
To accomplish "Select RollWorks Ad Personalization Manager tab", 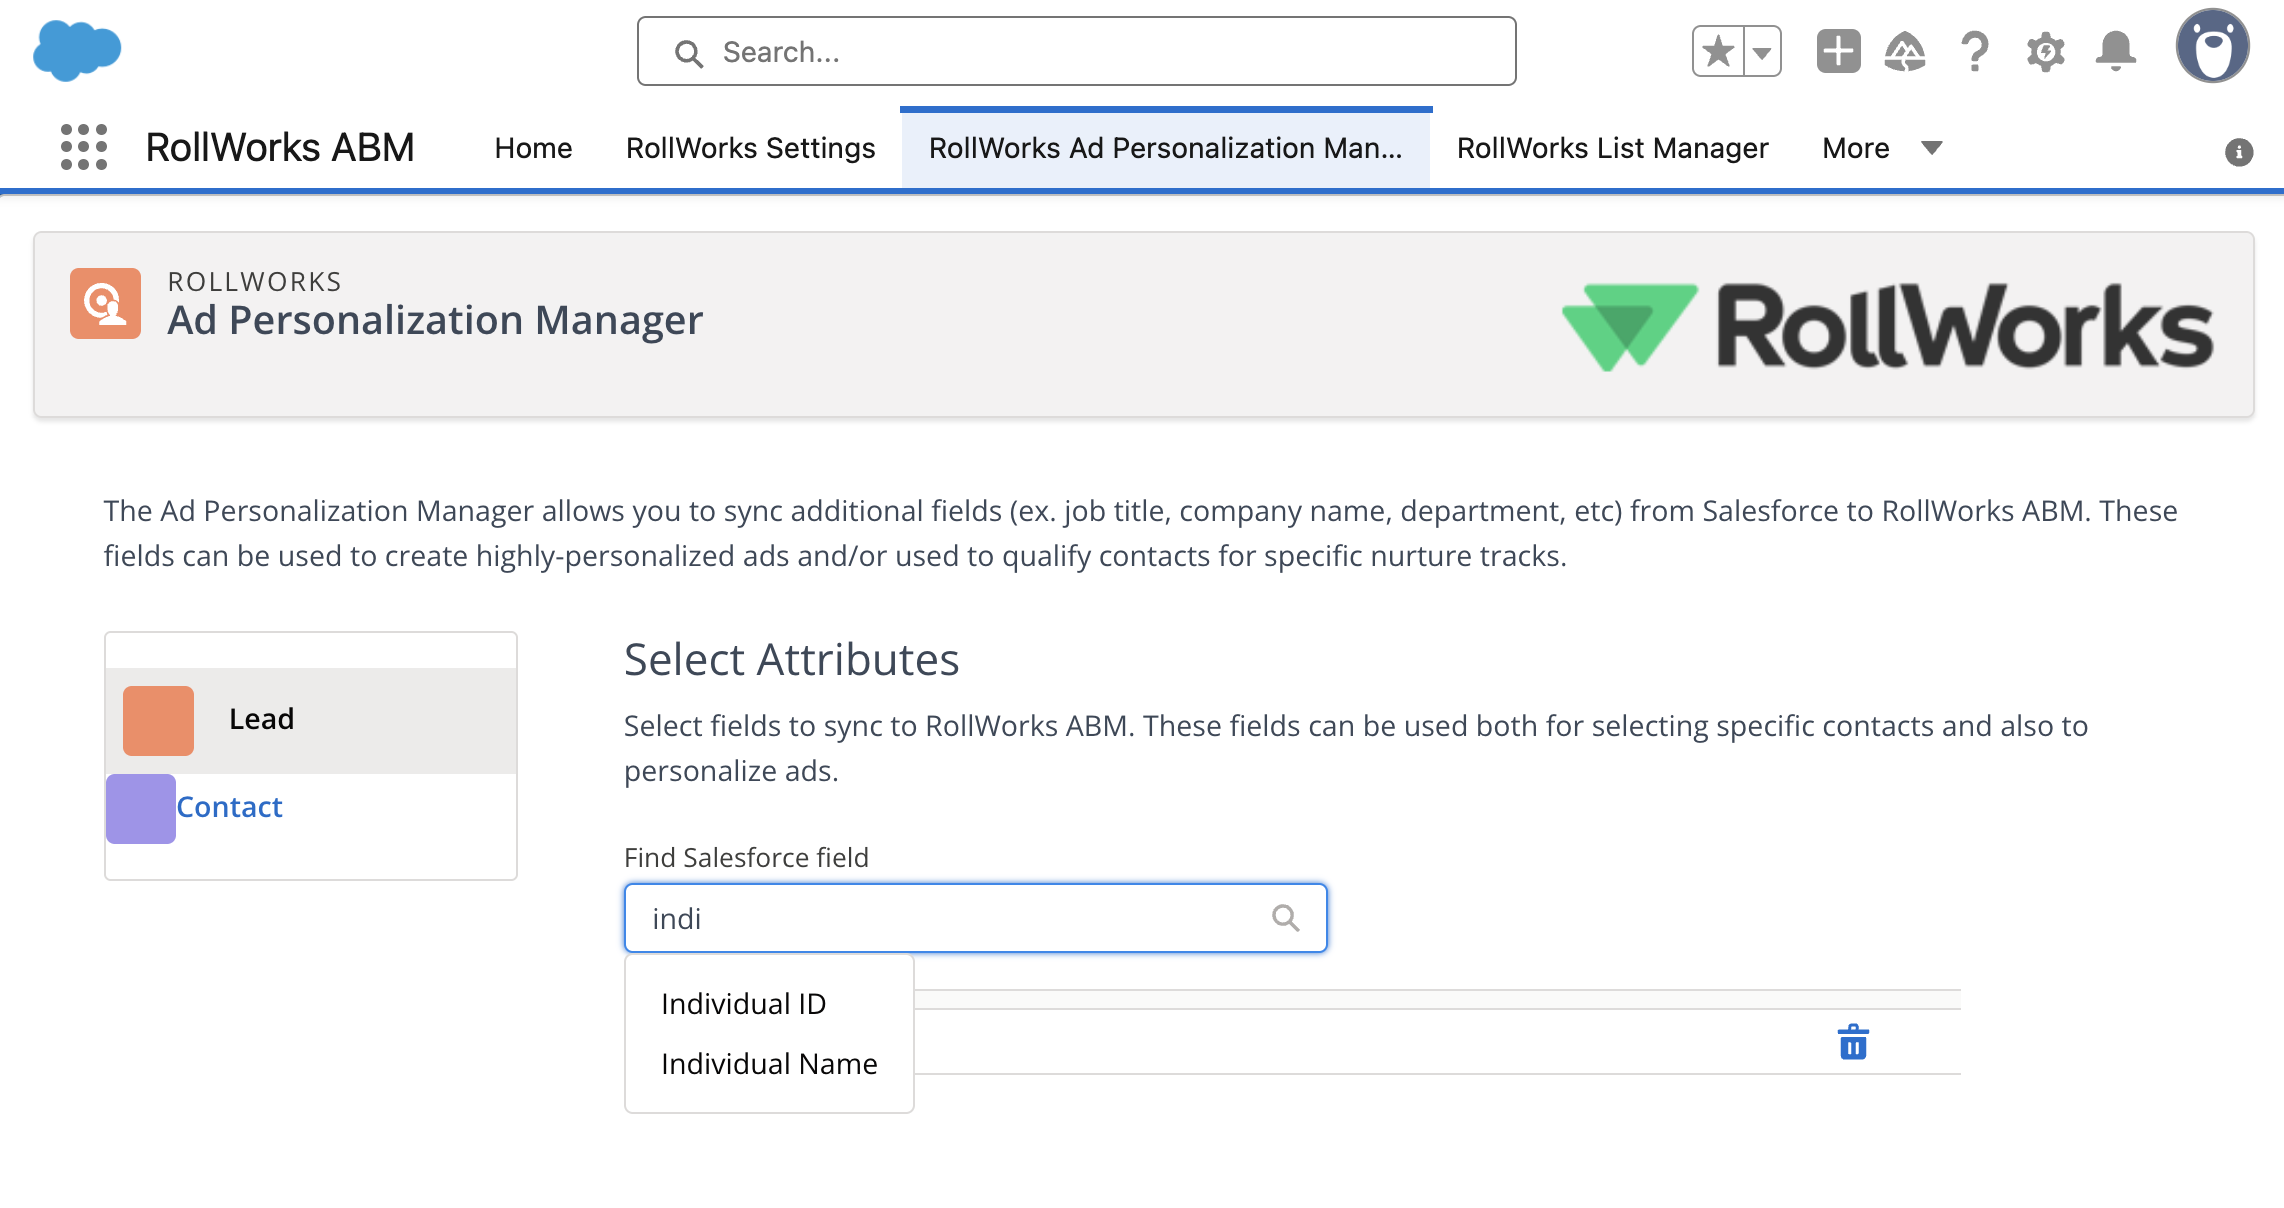I will tap(1166, 148).
